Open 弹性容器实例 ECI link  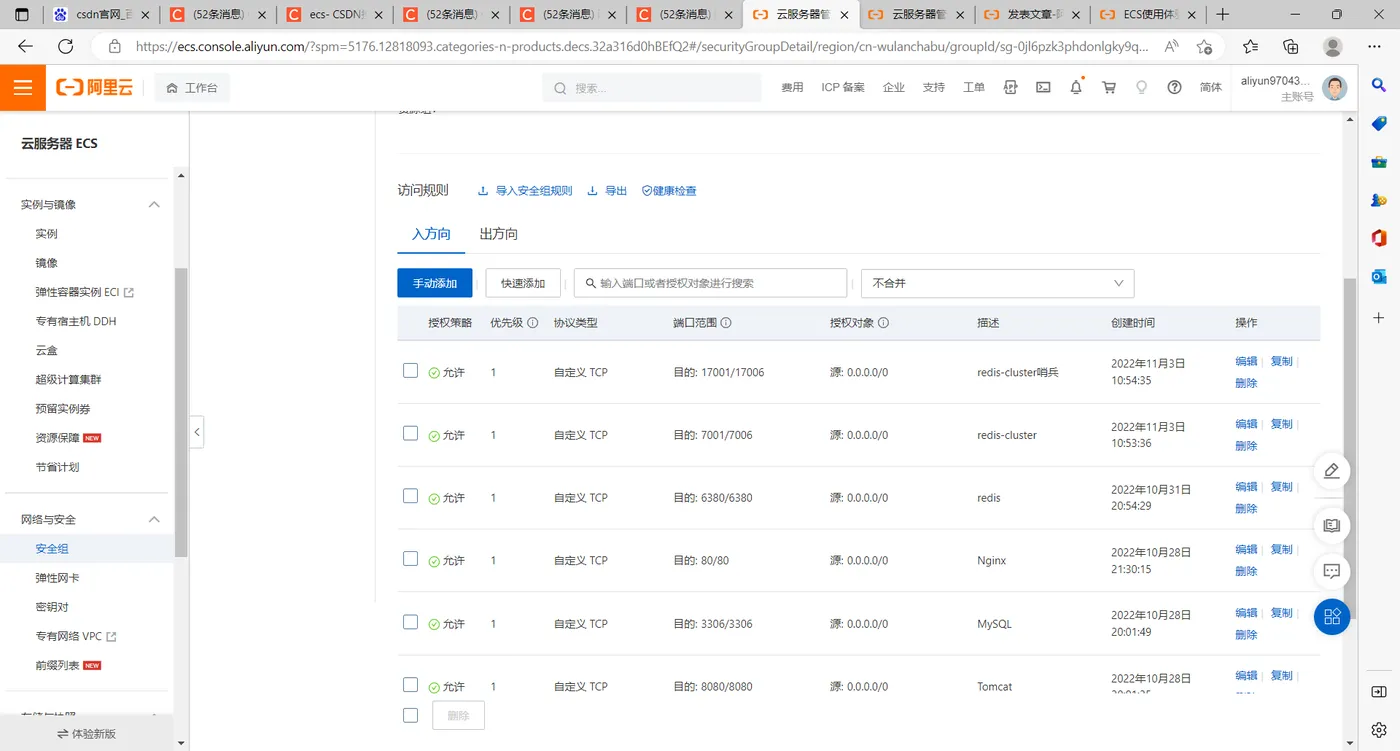[84, 292]
